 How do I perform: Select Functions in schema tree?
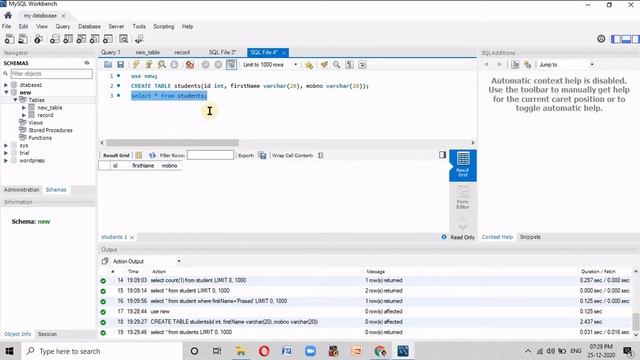(x=40, y=138)
